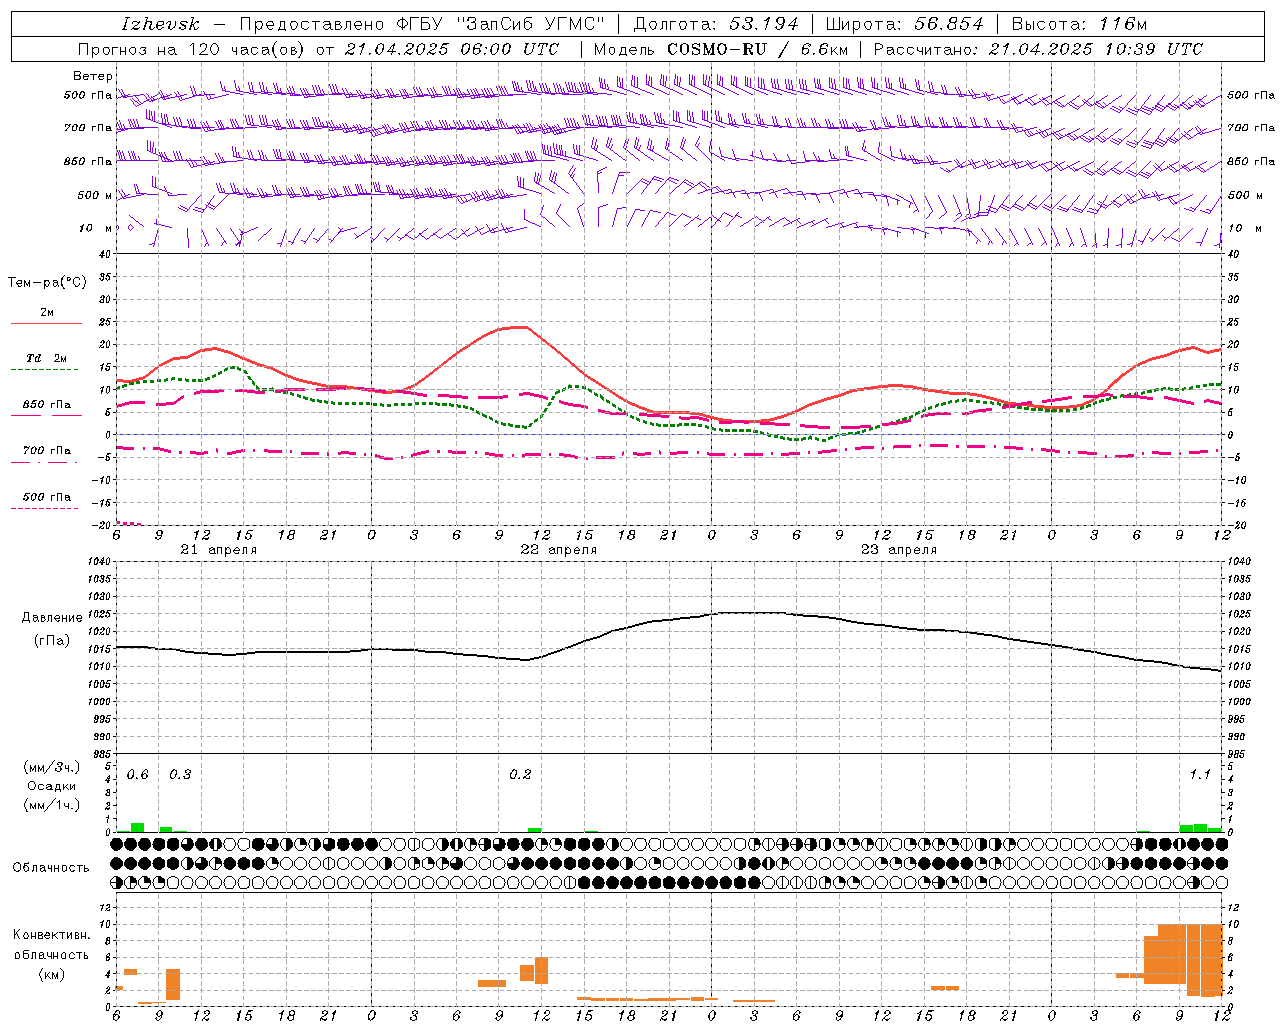Click the (км) convective height unit label

51,974
